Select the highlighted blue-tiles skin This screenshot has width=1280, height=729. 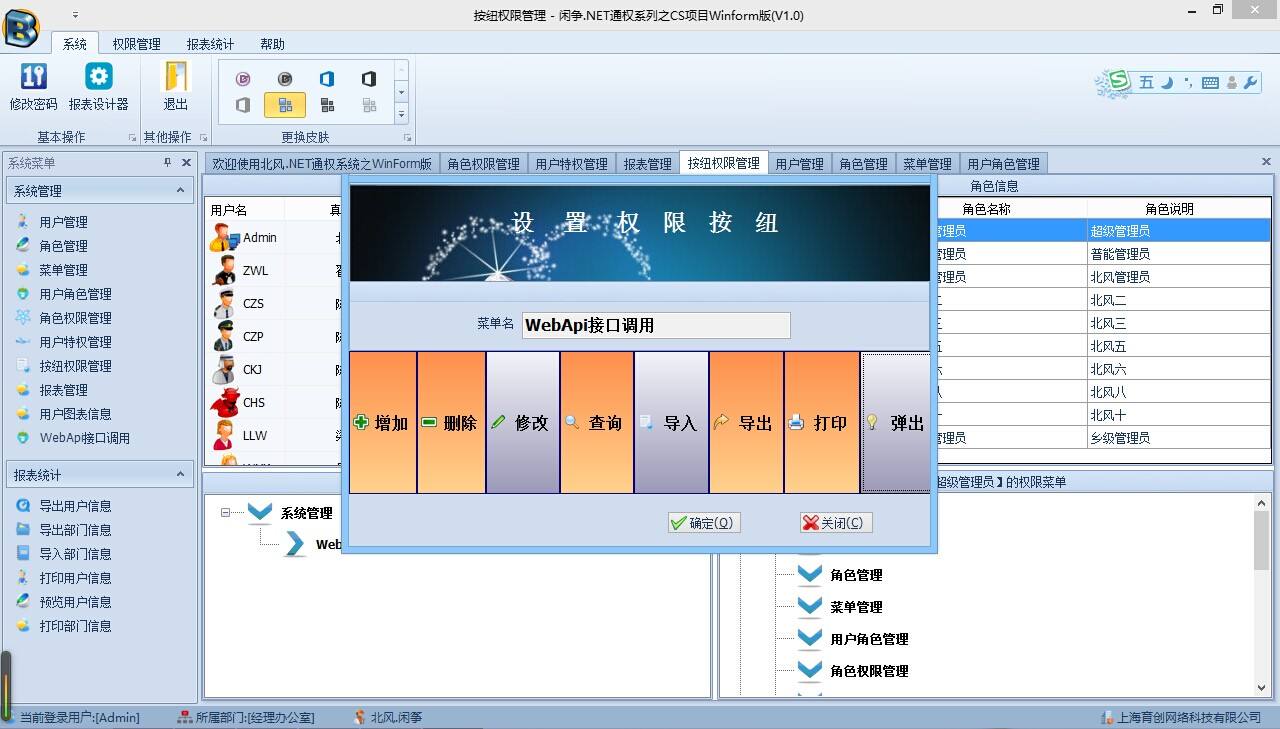(x=285, y=104)
